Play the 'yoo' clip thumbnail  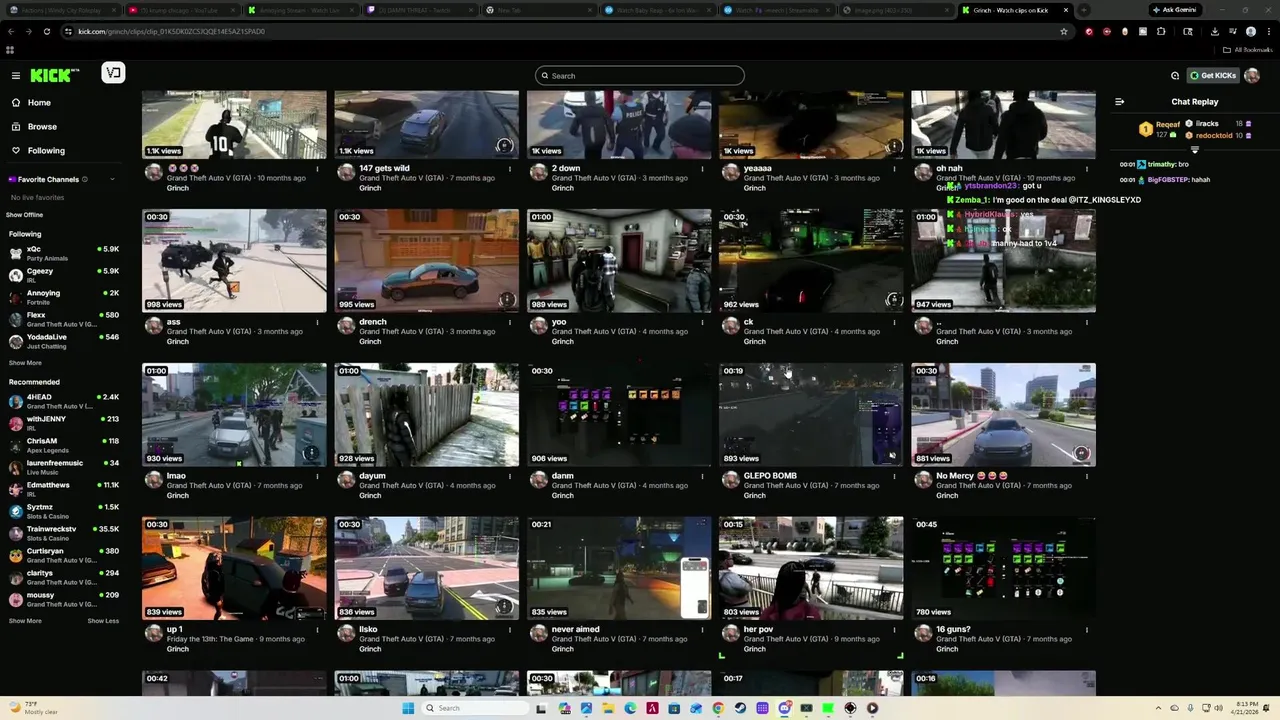coord(619,261)
